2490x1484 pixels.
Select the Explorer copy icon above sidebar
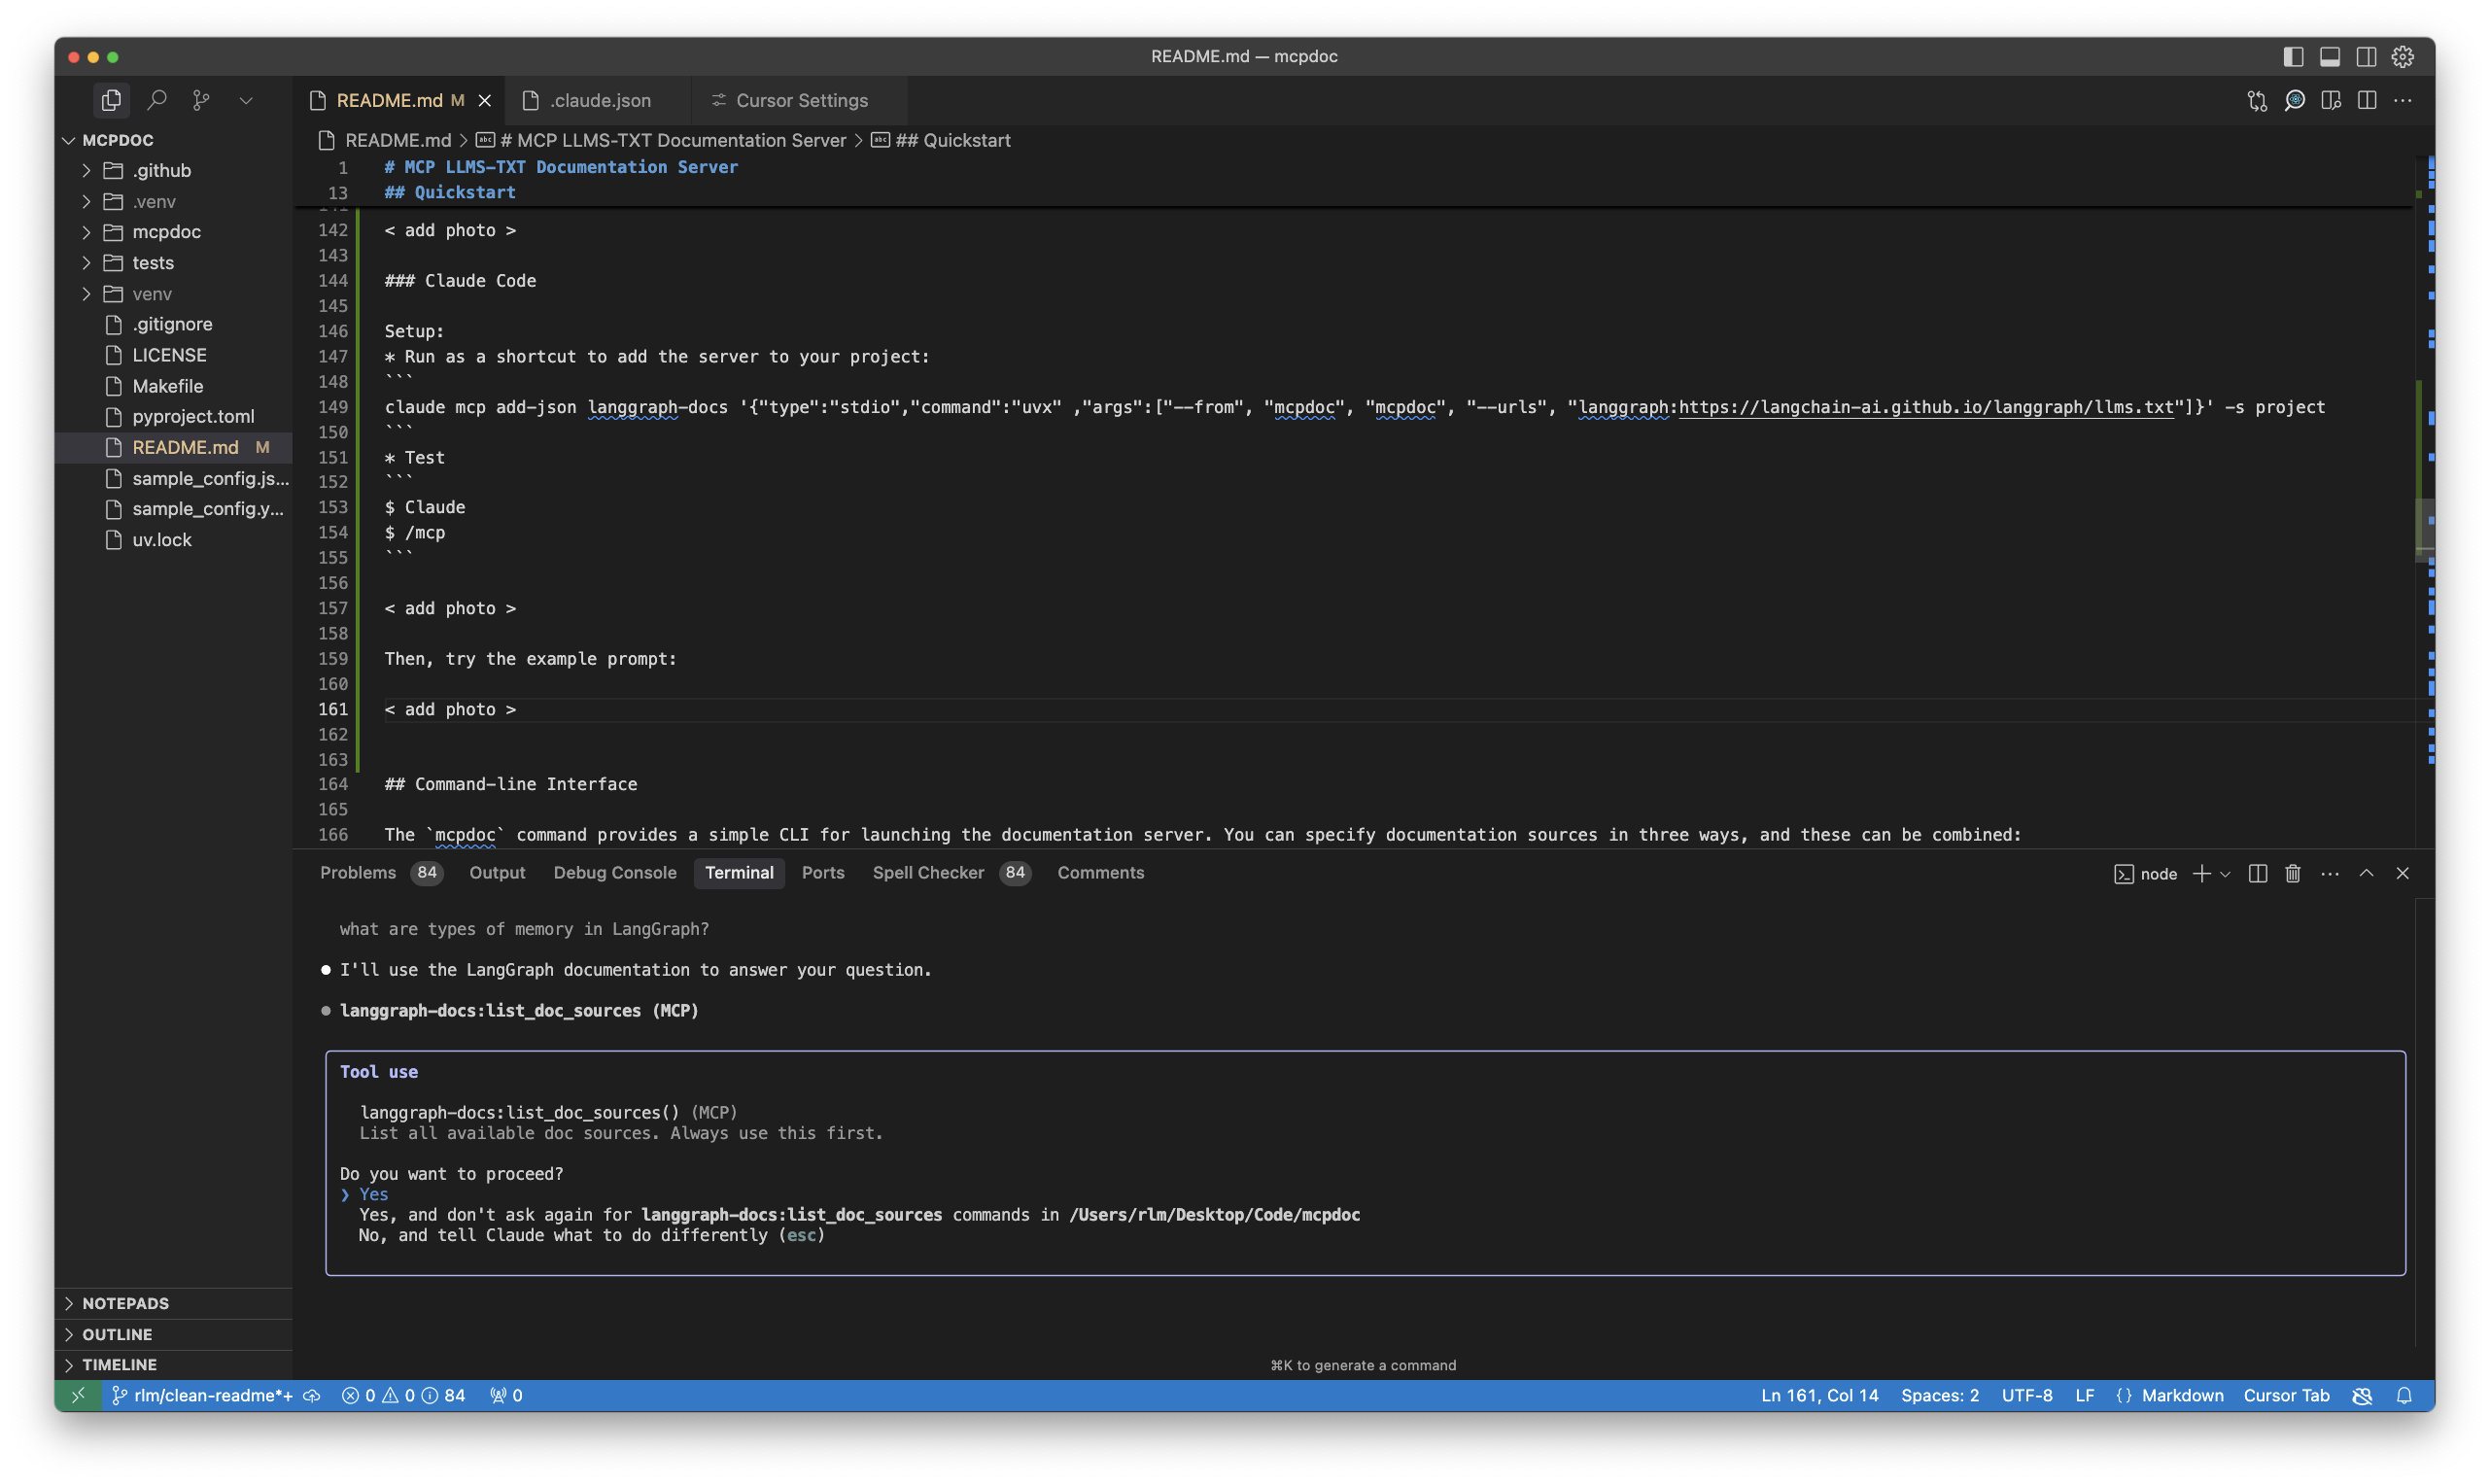tap(110, 100)
